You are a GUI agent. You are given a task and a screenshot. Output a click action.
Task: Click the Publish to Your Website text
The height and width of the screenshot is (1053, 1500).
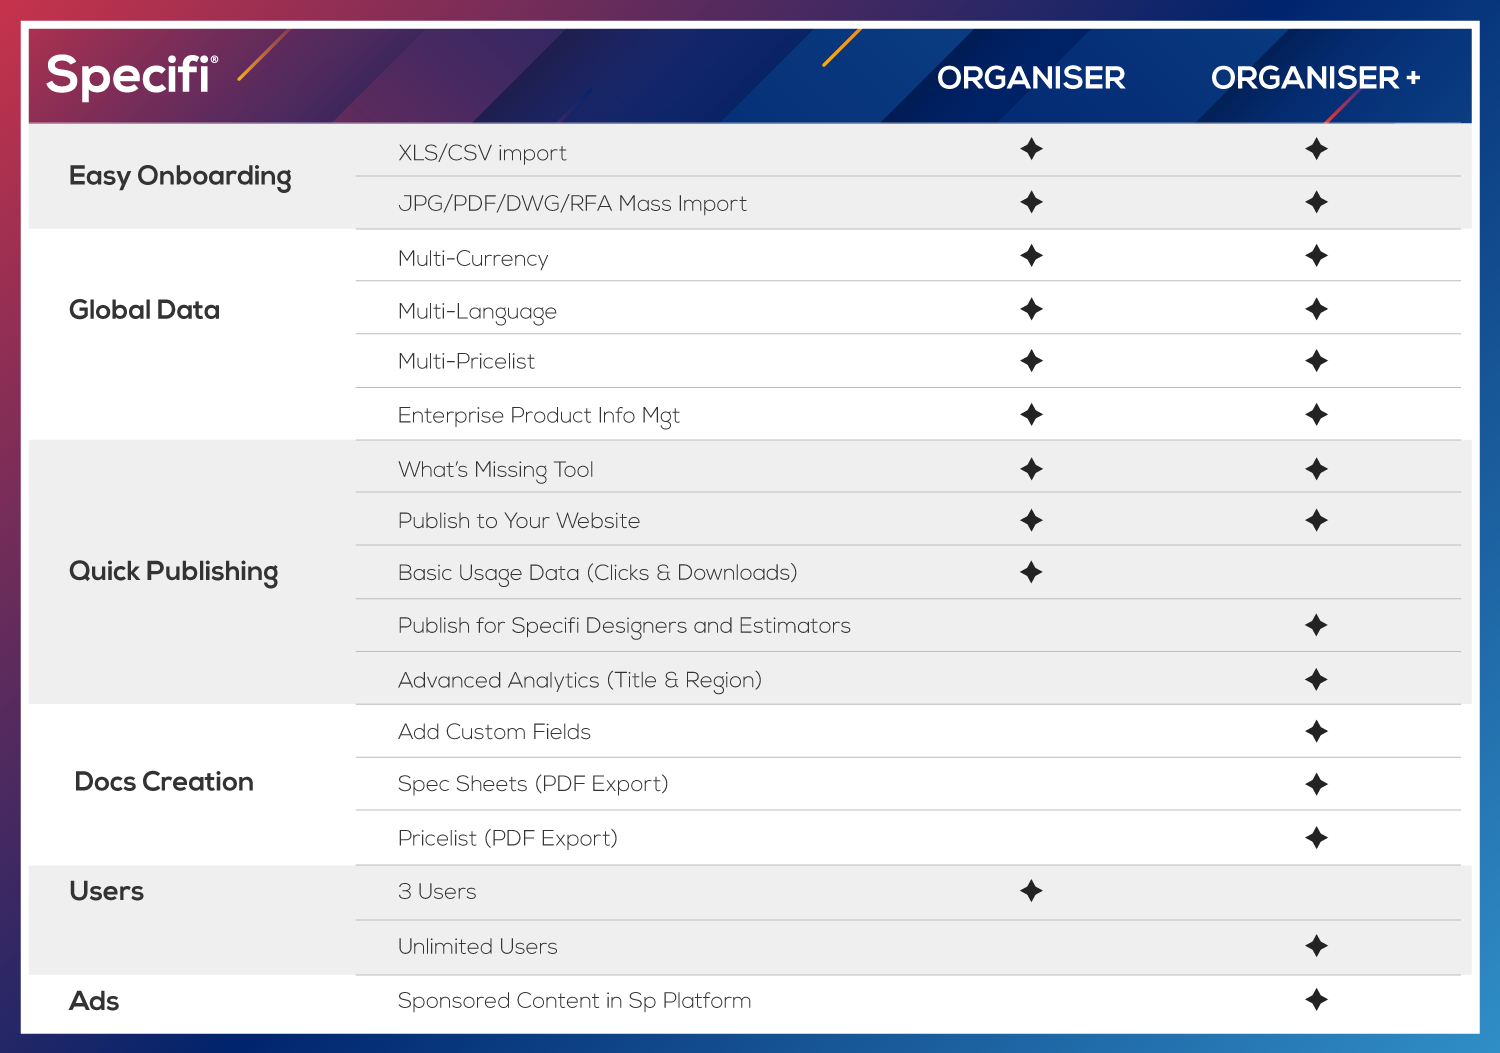coord(518,521)
